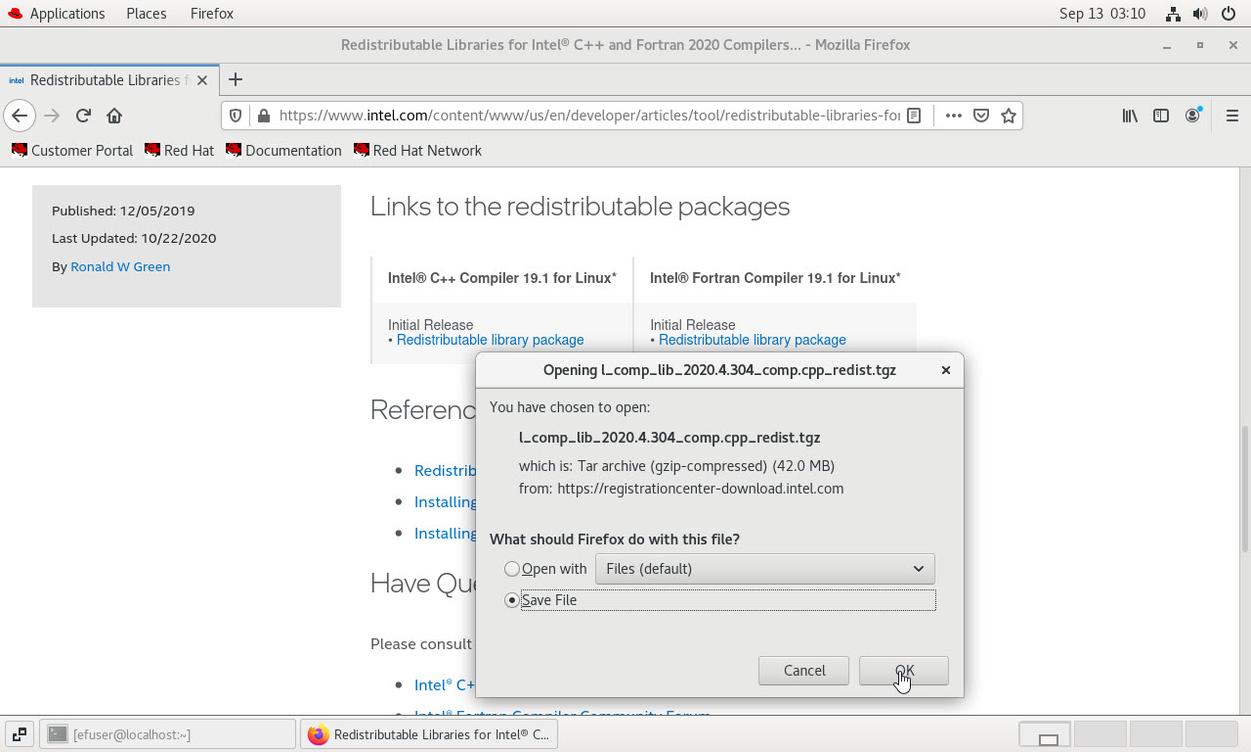This screenshot has height=752, width=1251.
Task: Open a new tab with plus button
Action: [235, 80]
